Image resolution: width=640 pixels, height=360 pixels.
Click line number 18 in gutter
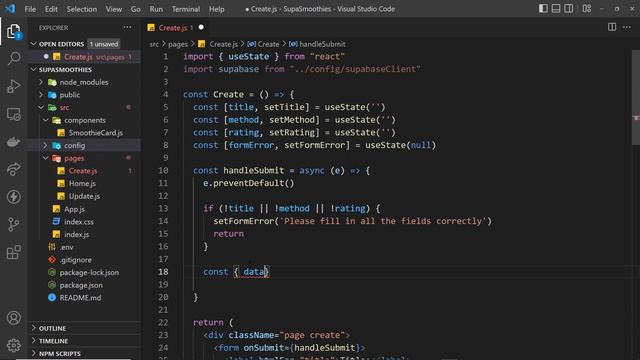click(163, 272)
